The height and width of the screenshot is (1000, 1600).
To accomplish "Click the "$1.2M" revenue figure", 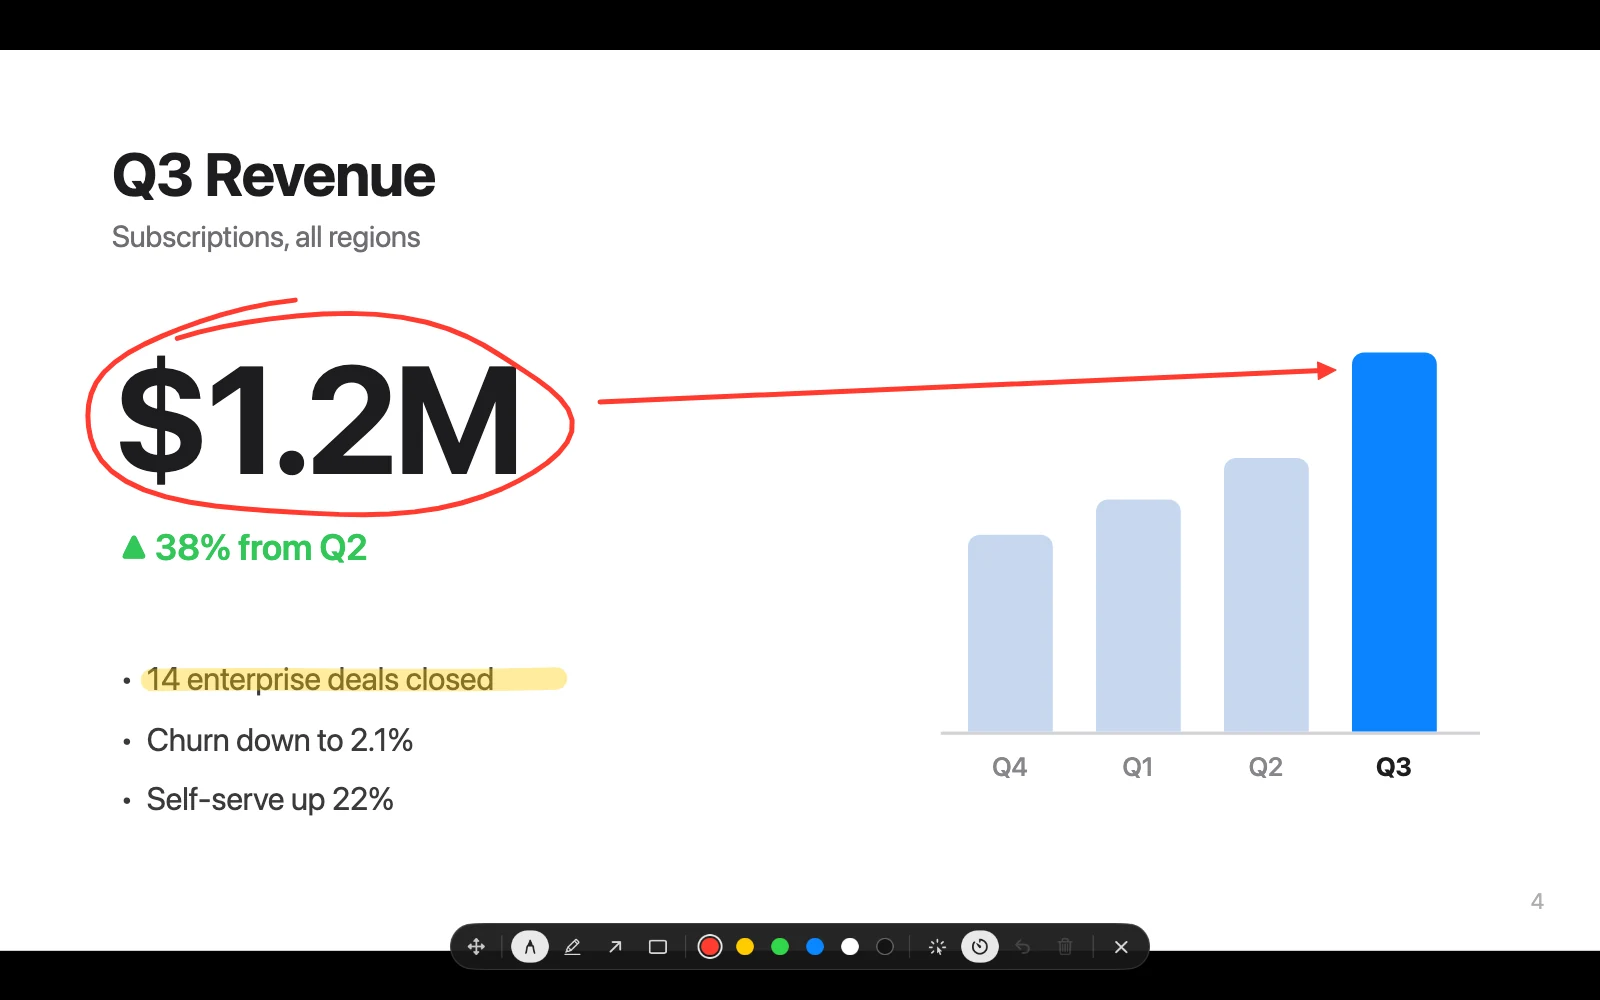I will pyautogui.click(x=320, y=420).
